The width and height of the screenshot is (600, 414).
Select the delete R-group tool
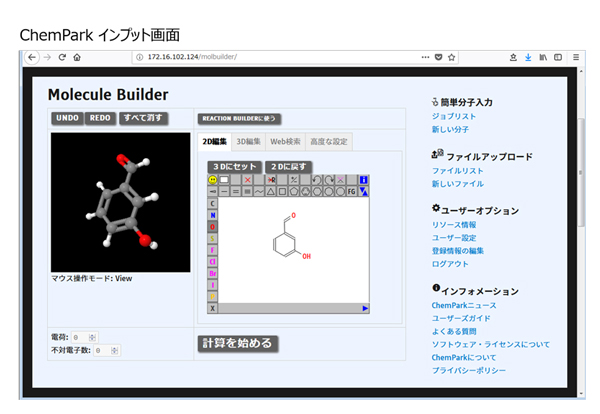[x=271, y=179]
